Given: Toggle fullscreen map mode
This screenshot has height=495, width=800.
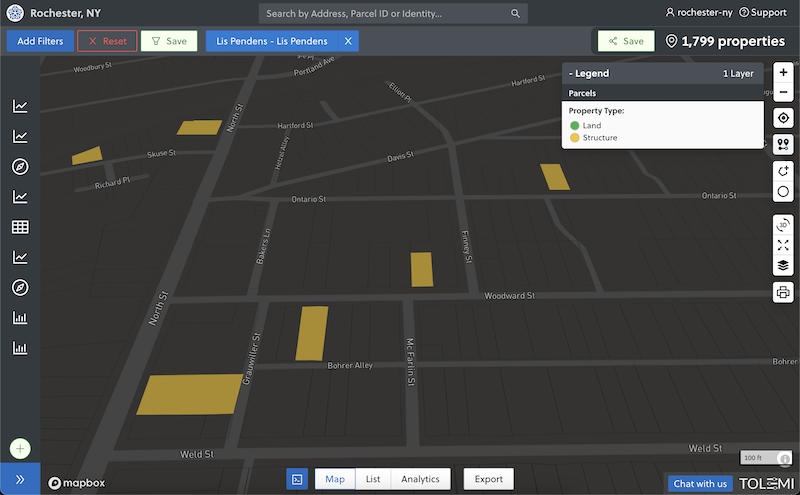Looking at the screenshot, I should pyautogui.click(x=783, y=245).
